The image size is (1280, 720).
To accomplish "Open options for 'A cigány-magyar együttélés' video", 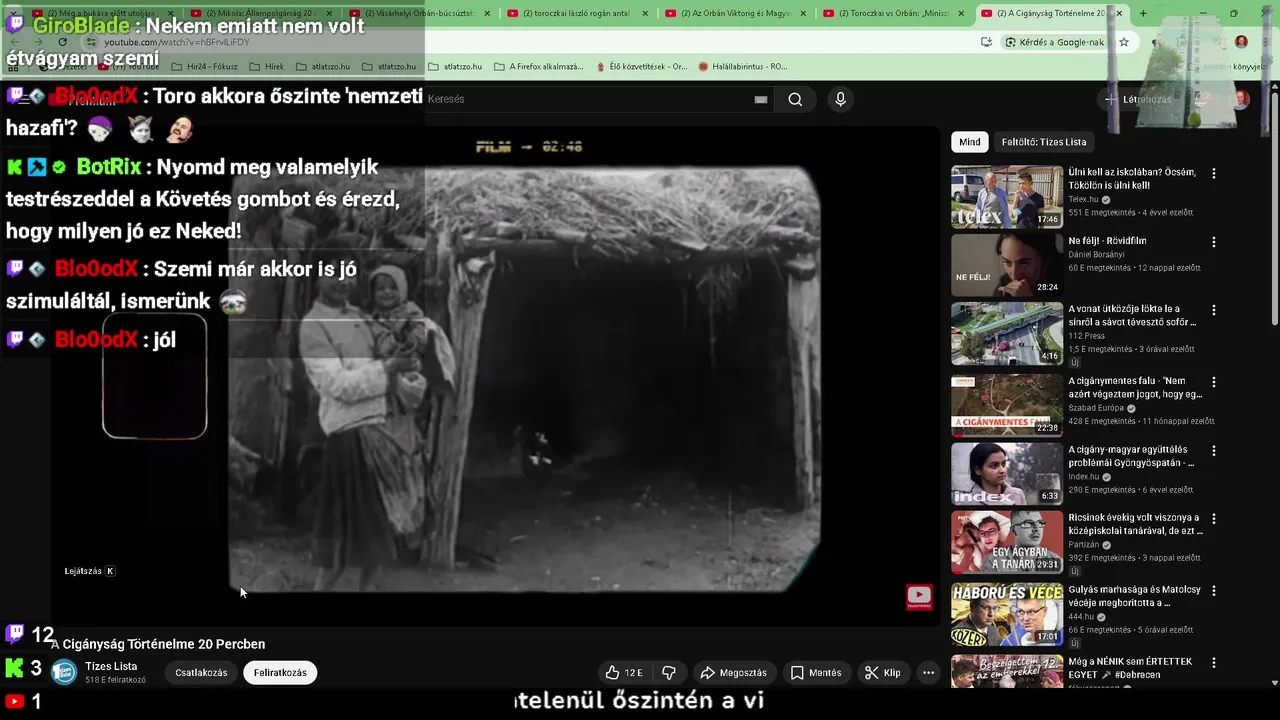I will tap(1214, 451).
